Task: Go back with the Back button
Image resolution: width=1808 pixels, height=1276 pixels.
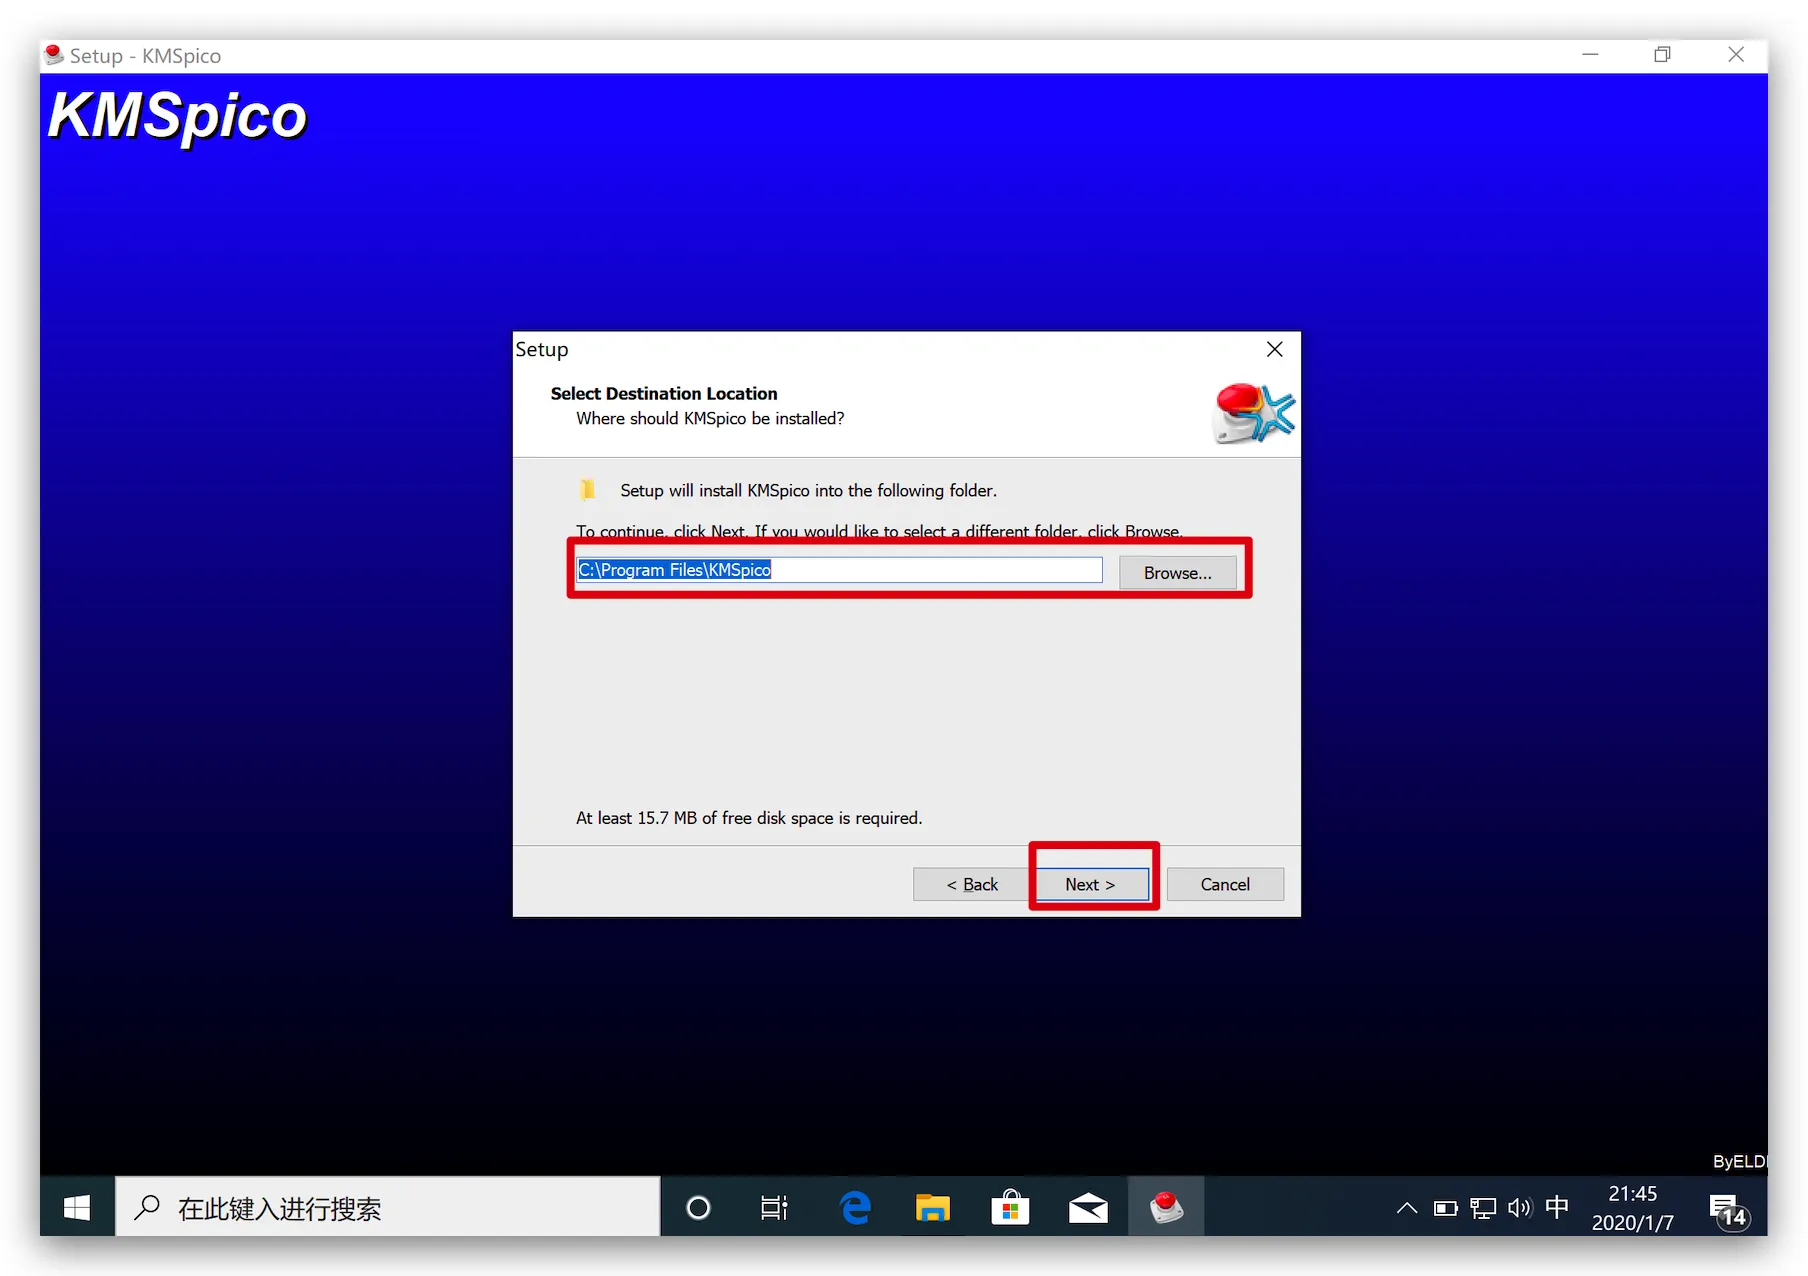Action: pyautogui.click(x=972, y=884)
